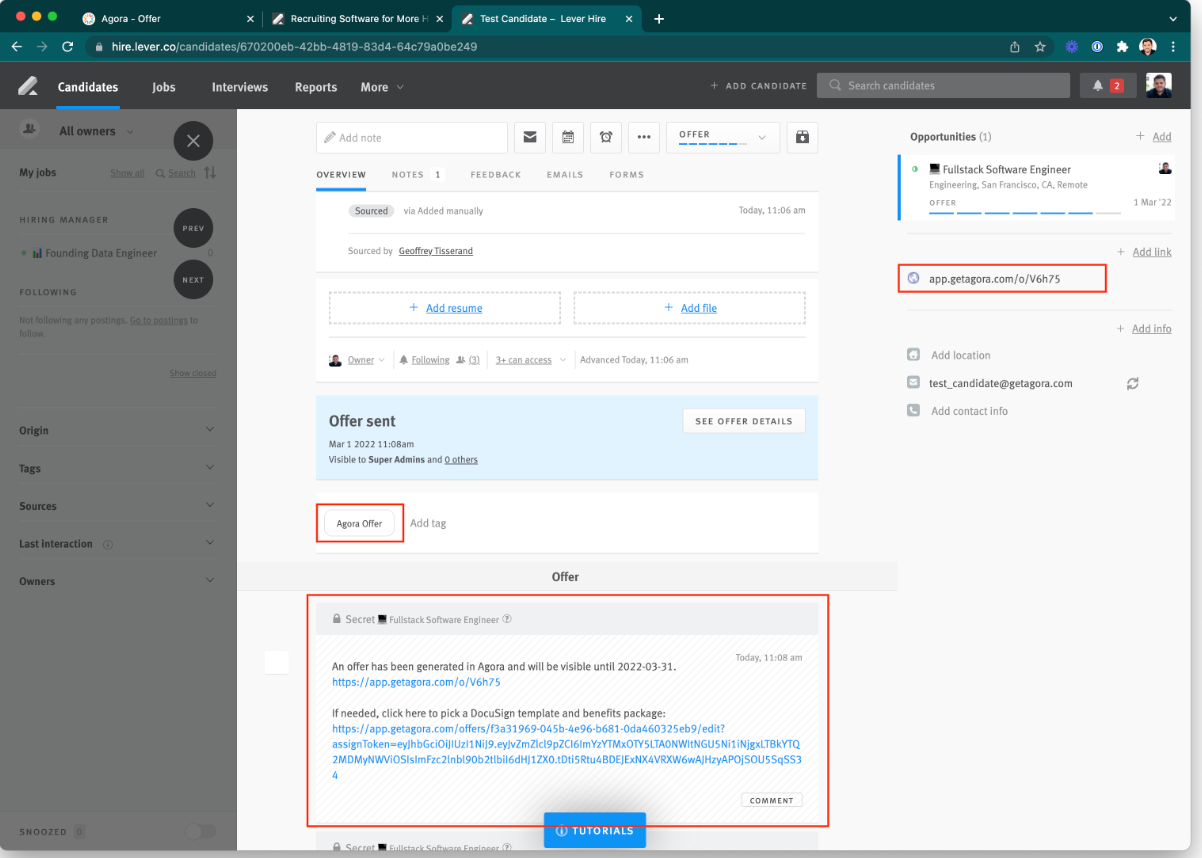This screenshot has width=1202, height=858.
Task: Select the Lever logo in top navigation
Action: click(x=27, y=85)
